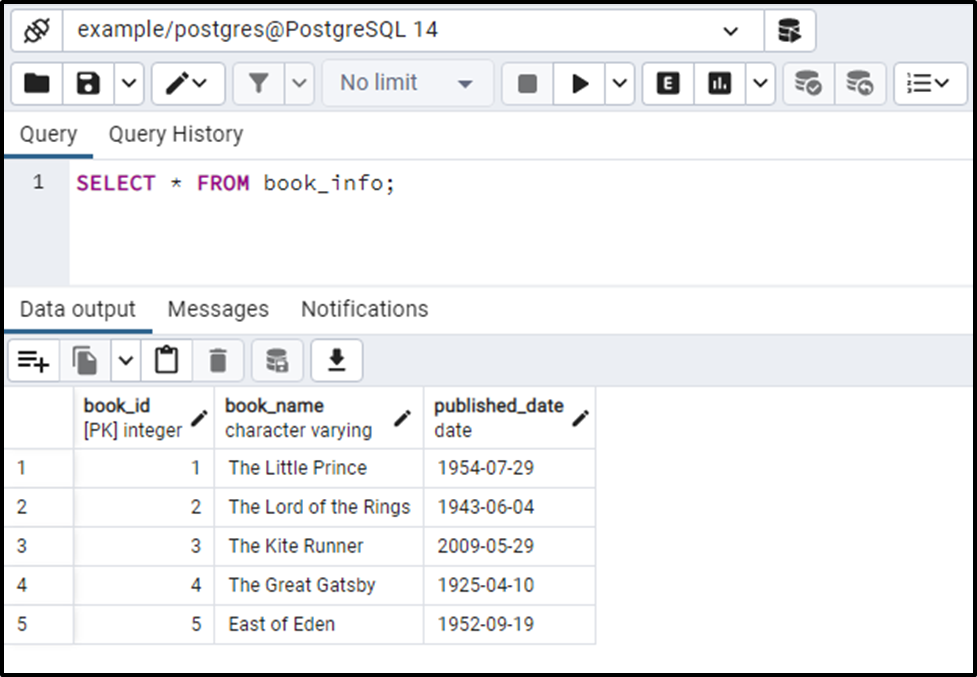The height and width of the screenshot is (677, 977).
Task: Paste rows using the clipboard icon
Action: pyautogui.click(x=166, y=360)
